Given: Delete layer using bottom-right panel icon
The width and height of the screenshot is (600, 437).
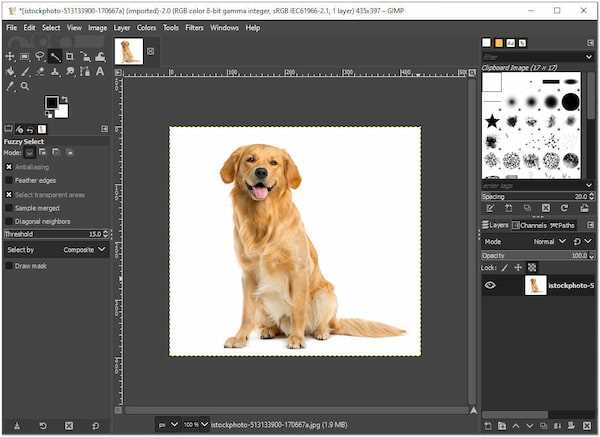Looking at the screenshot, I should (587, 426).
